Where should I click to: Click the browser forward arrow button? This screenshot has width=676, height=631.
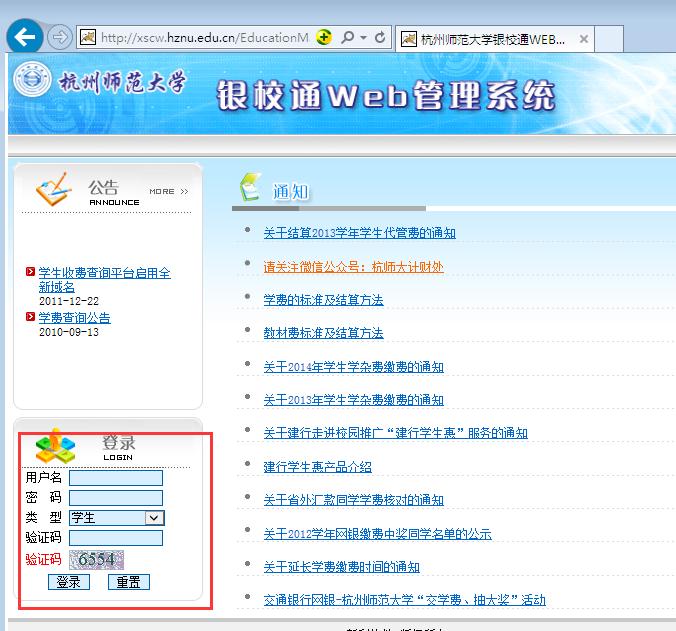tap(59, 38)
